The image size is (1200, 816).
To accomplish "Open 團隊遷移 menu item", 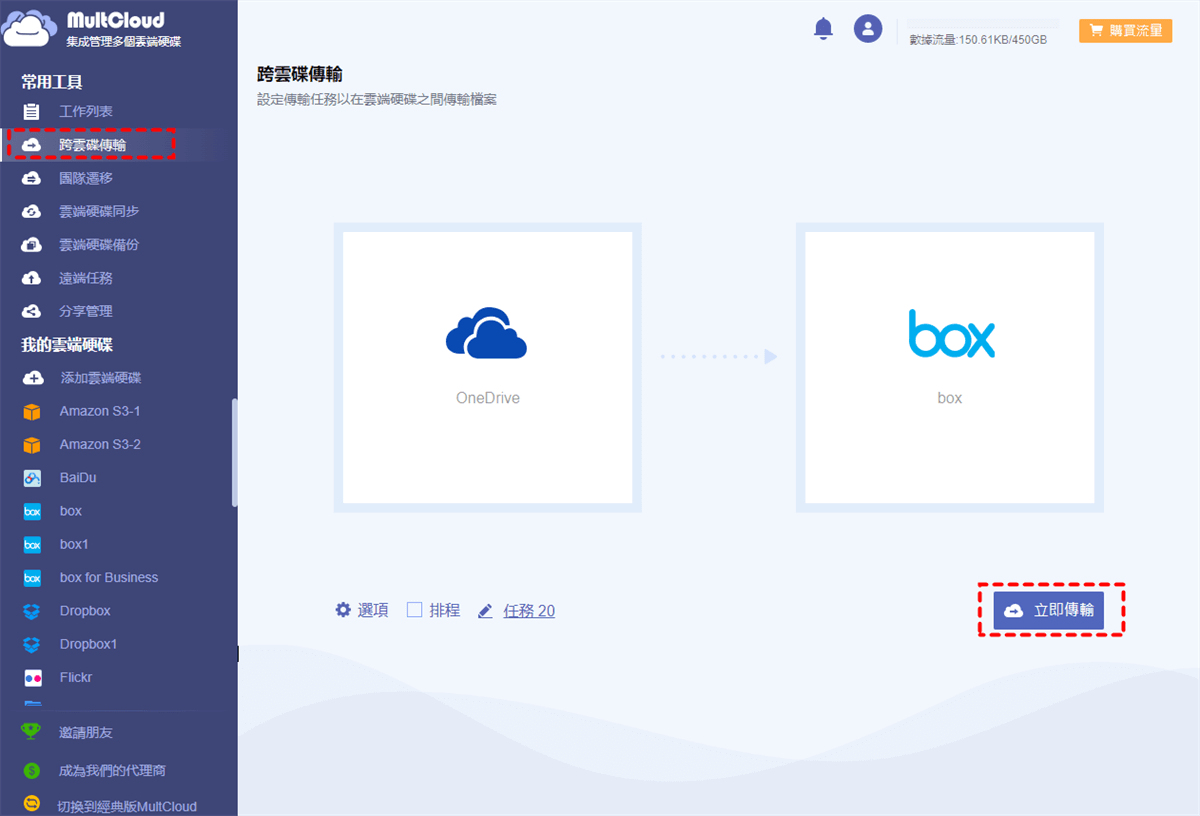I will click(x=86, y=178).
